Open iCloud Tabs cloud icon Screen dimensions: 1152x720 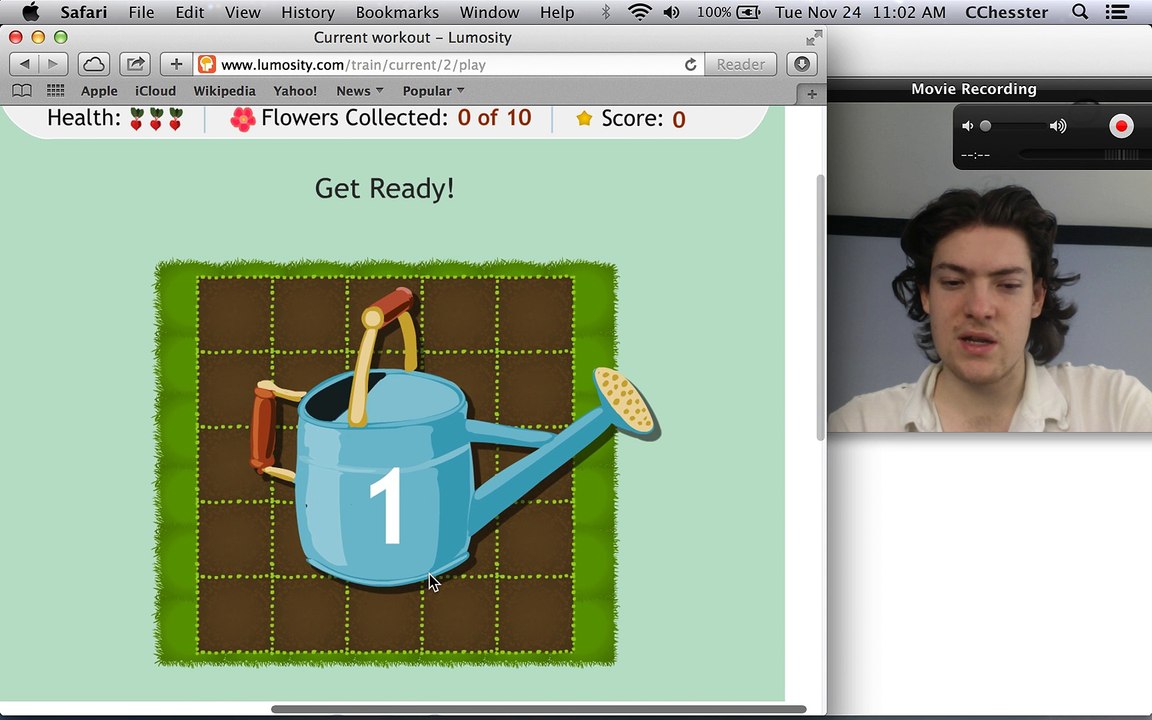point(94,64)
